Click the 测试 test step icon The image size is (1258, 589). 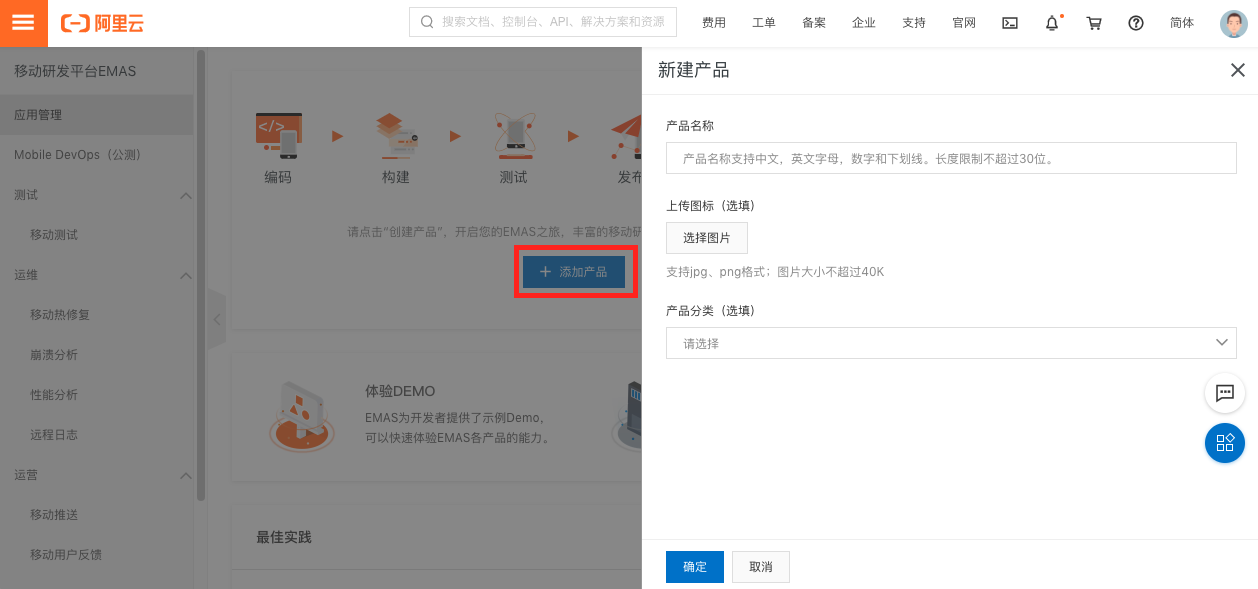coord(514,136)
